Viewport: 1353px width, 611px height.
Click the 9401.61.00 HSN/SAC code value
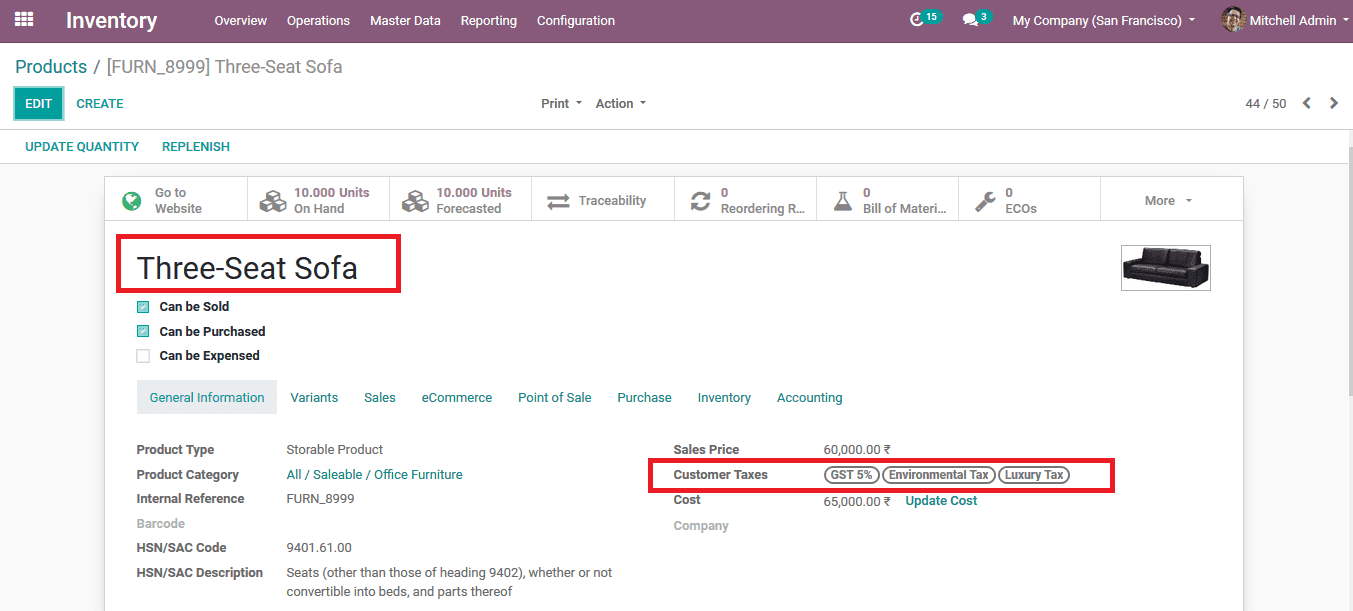click(x=319, y=548)
